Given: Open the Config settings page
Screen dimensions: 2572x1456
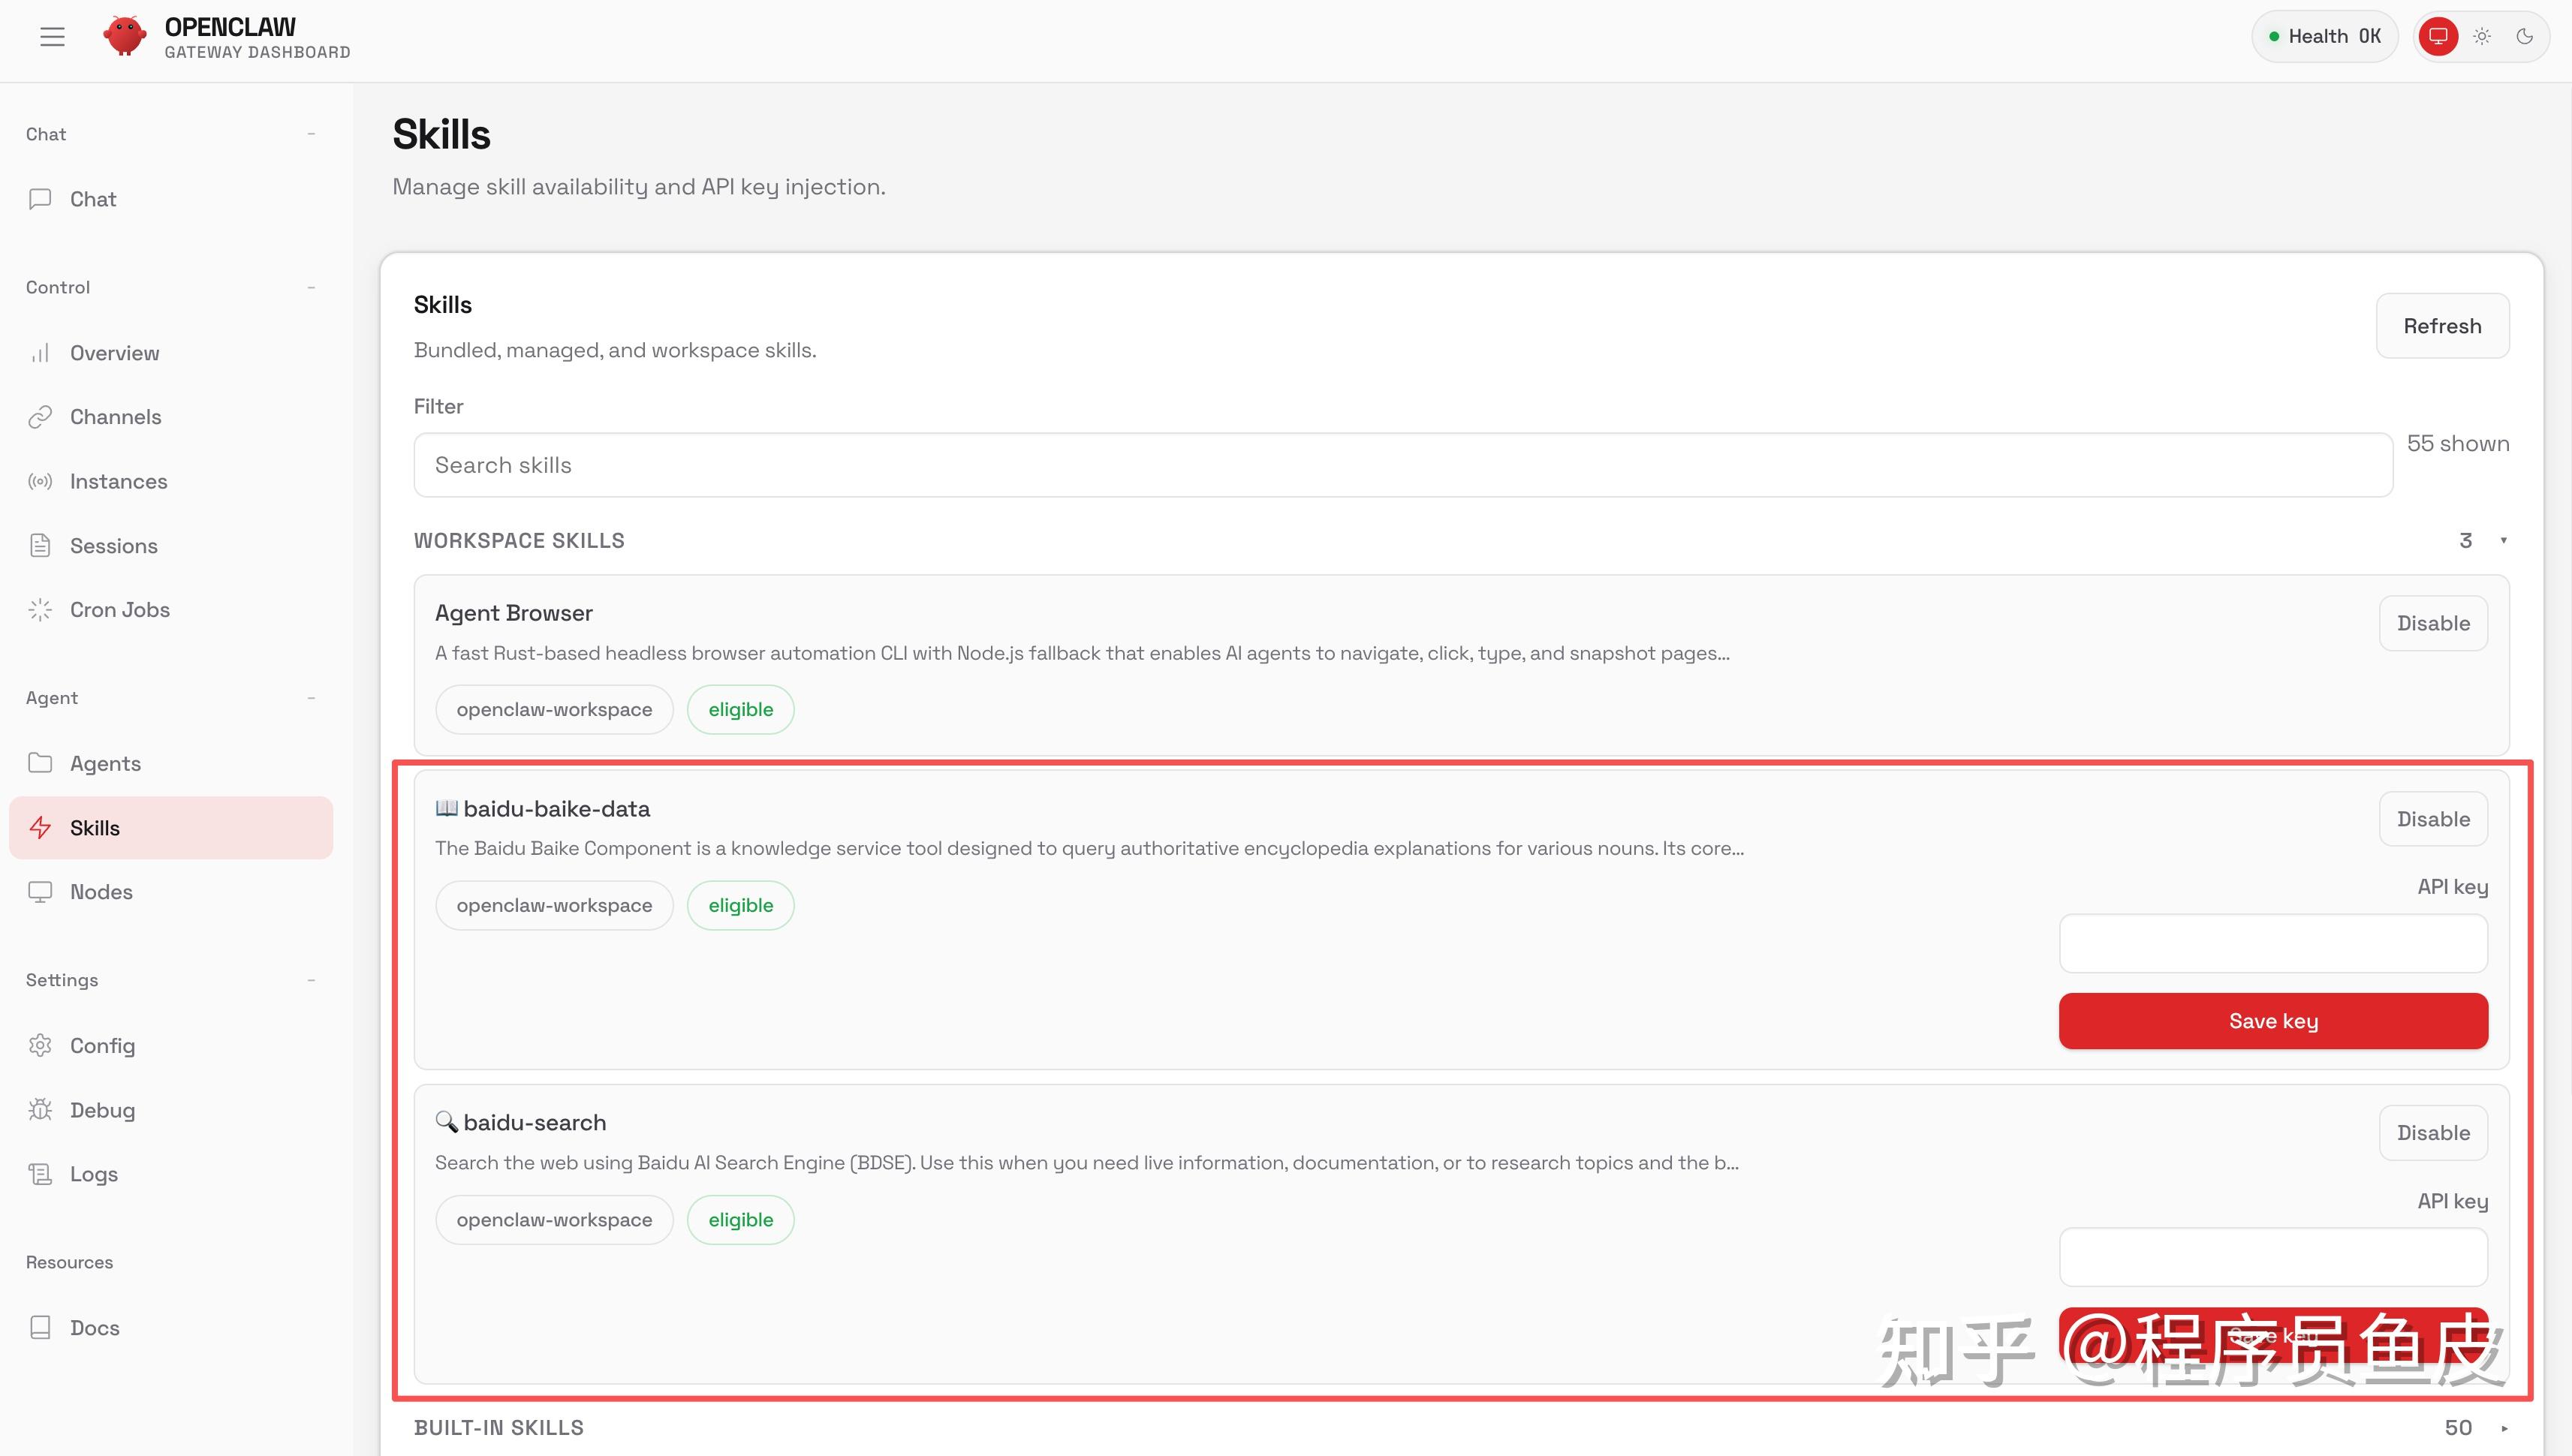Looking at the screenshot, I should [102, 1046].
